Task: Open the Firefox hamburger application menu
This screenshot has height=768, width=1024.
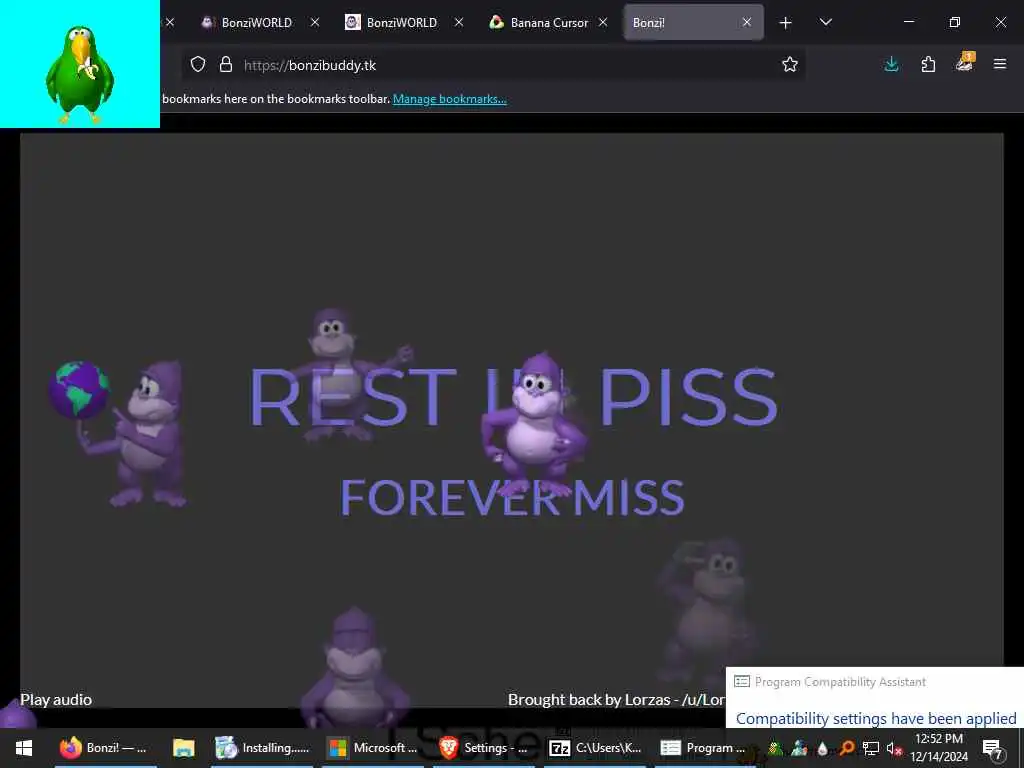Action: tap(1000, 64)
